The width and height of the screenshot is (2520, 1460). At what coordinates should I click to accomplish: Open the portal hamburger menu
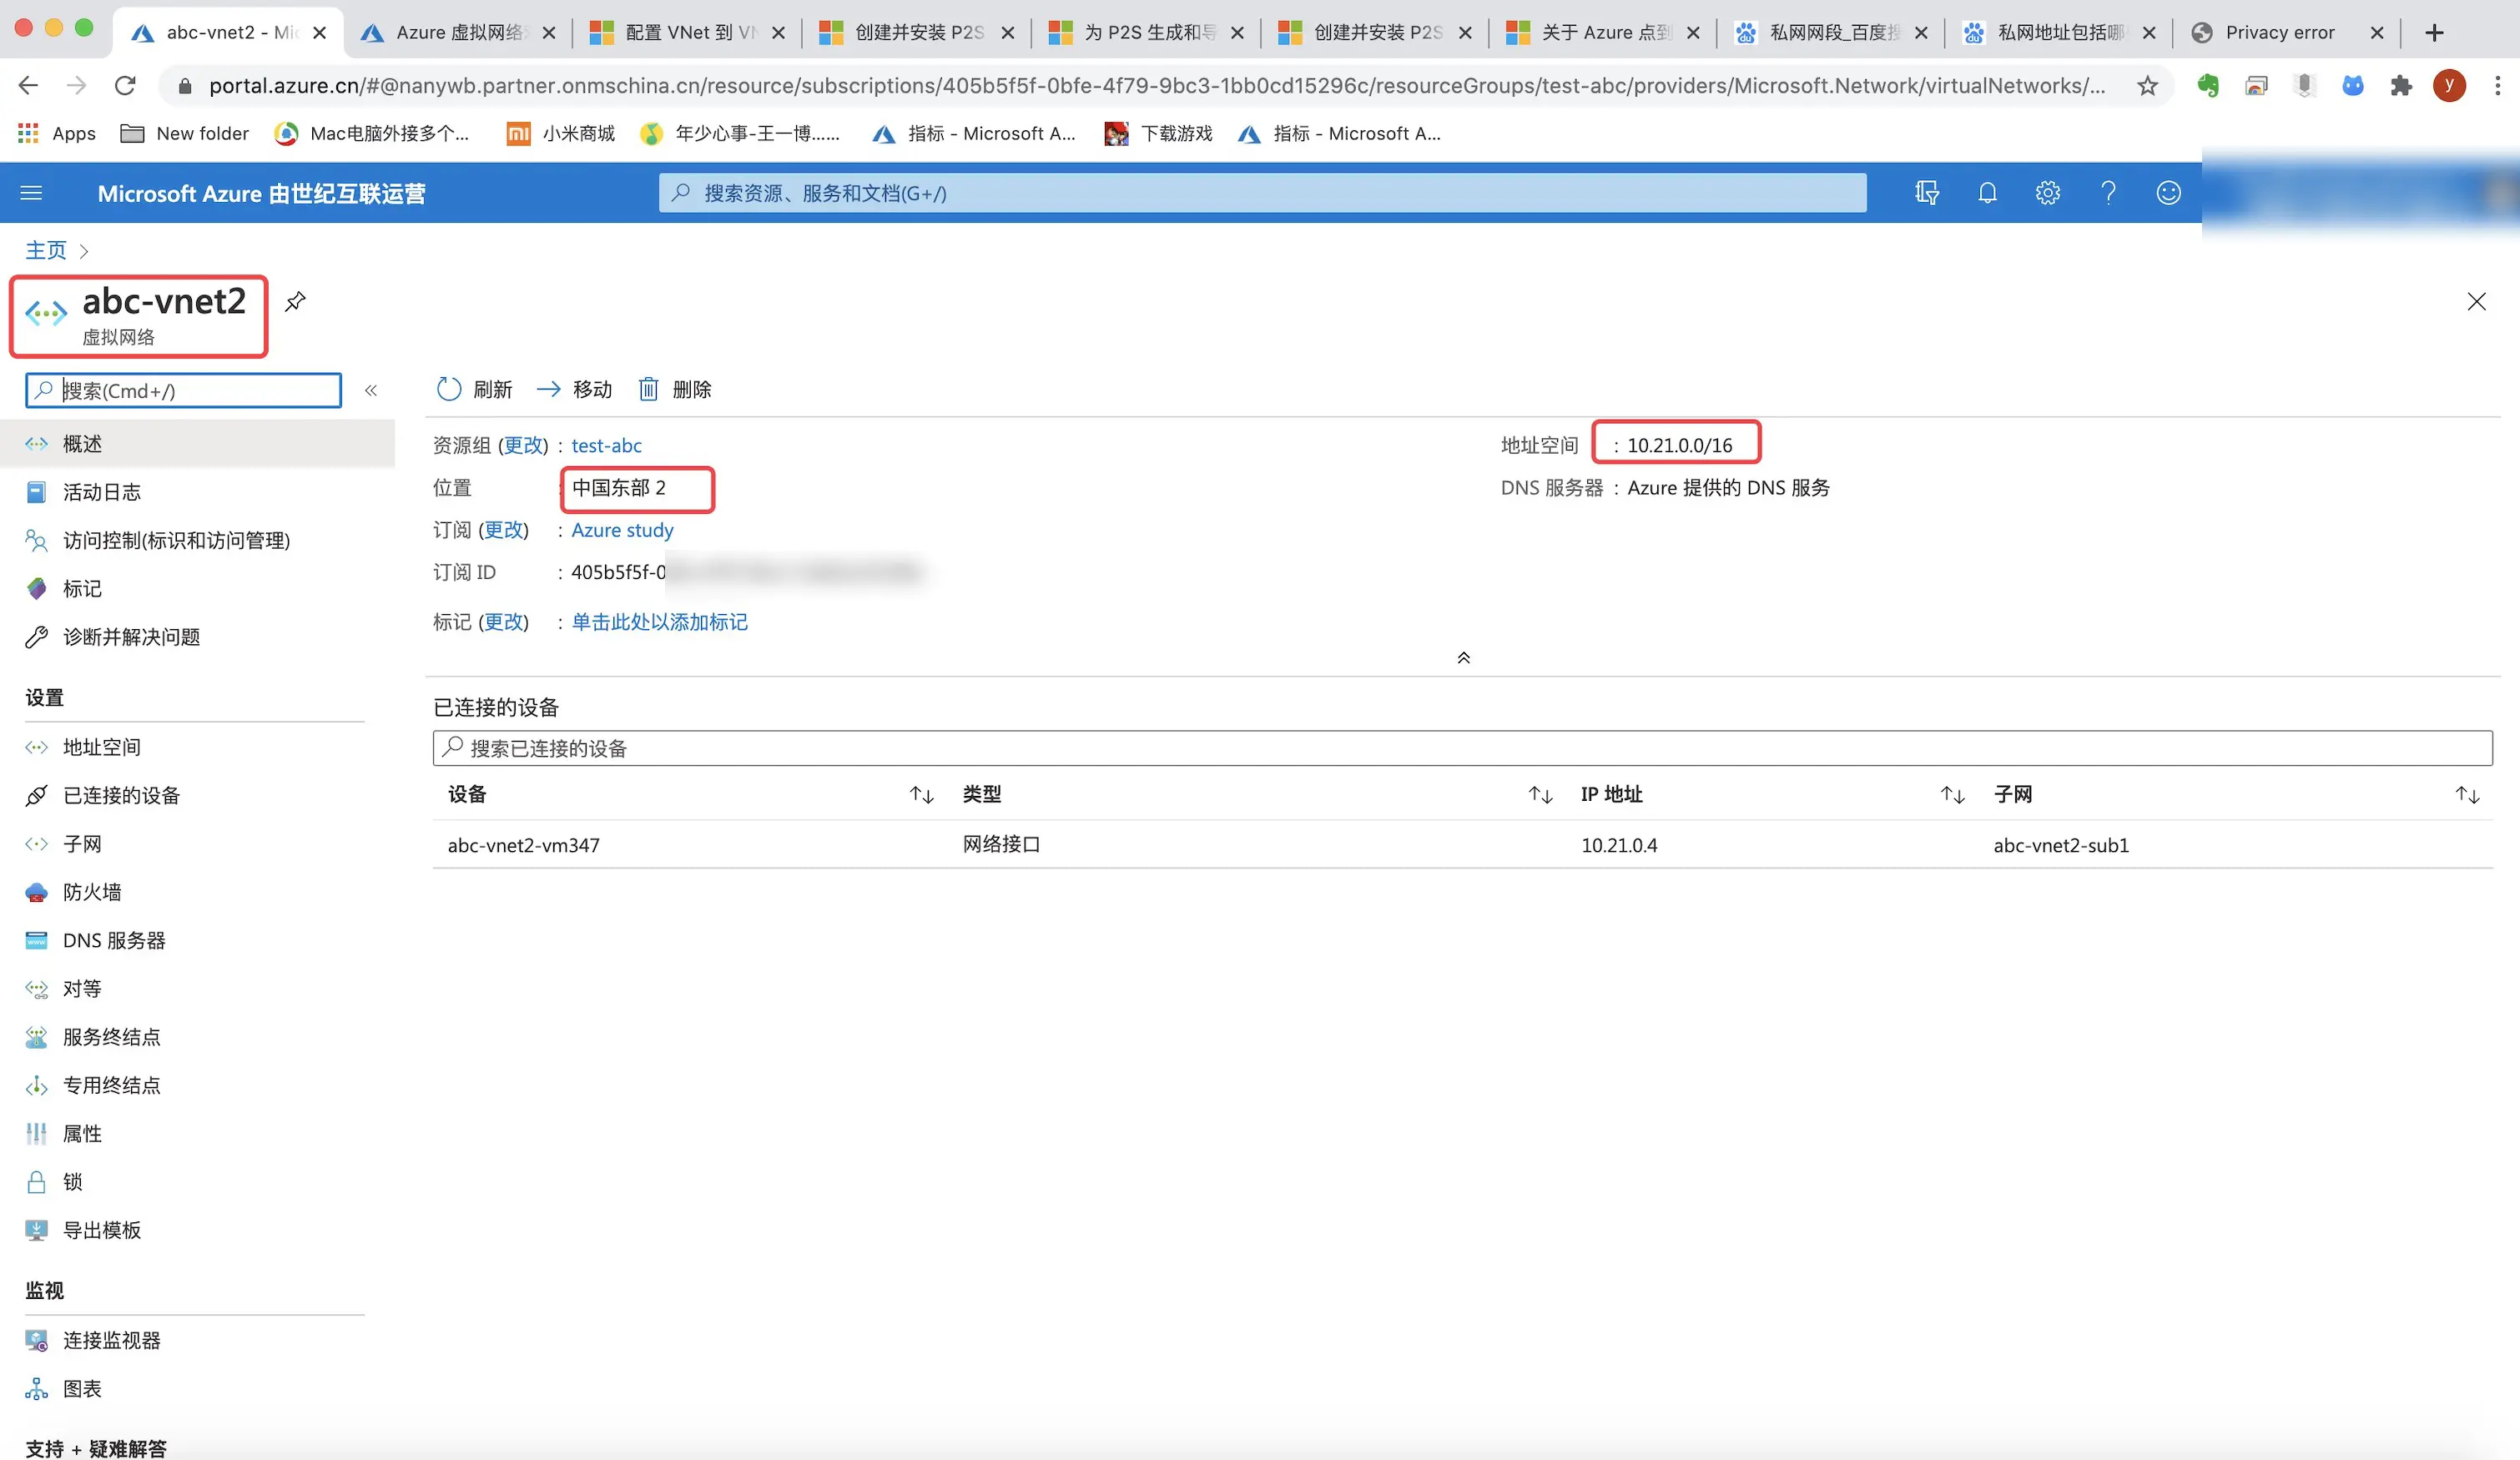31,193
